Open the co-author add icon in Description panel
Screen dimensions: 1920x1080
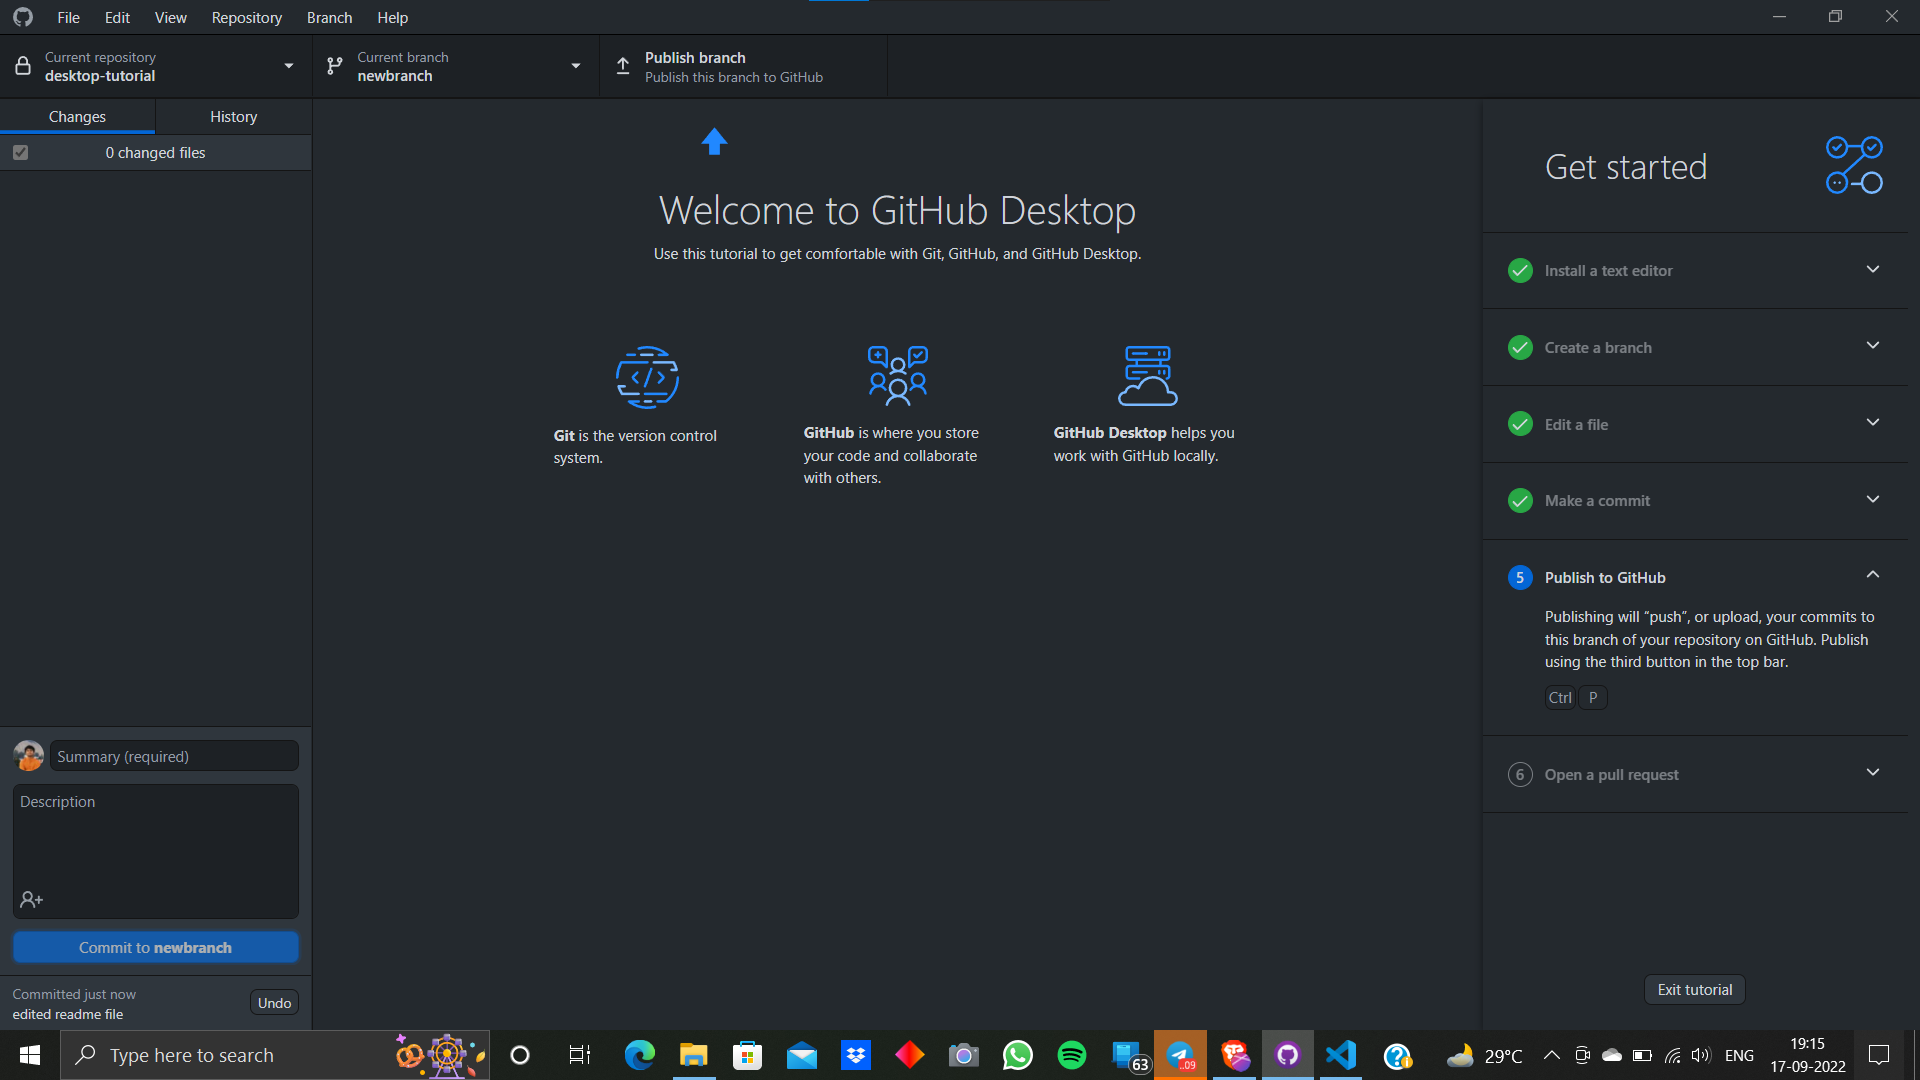pos(31,899)
